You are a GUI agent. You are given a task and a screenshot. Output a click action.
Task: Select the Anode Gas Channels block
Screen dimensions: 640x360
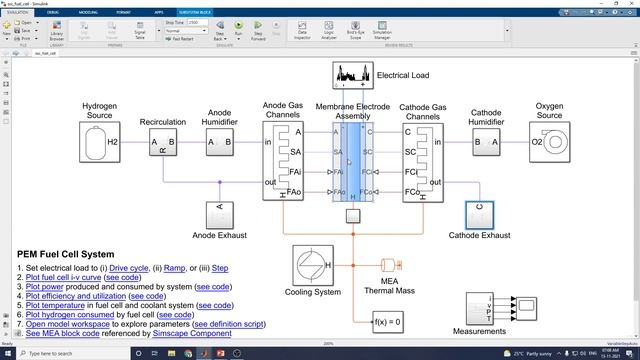click(283, 161)
